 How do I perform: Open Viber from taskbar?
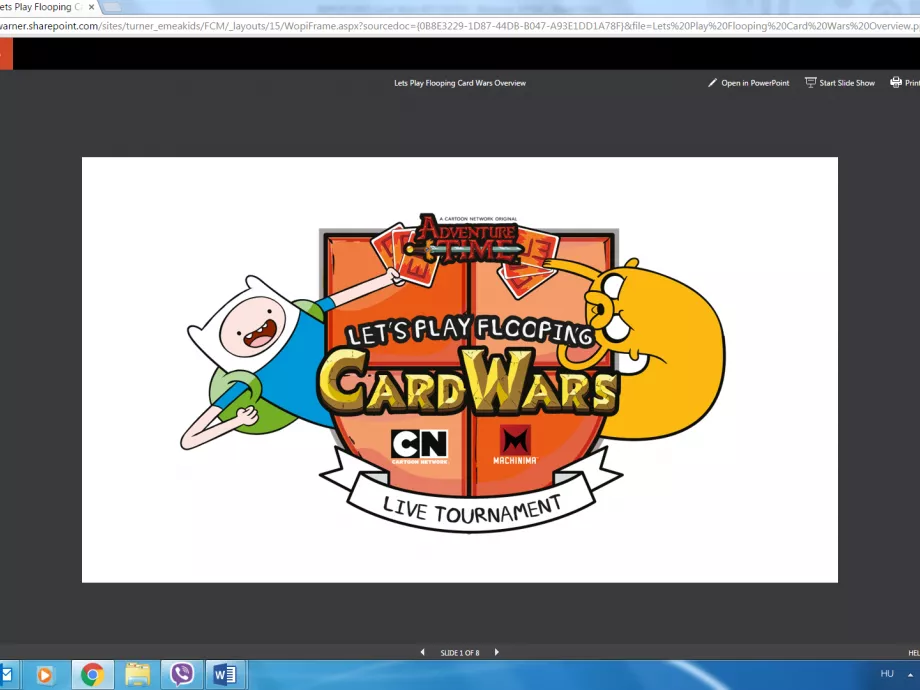pyautogui.click(x=182, y=675)
